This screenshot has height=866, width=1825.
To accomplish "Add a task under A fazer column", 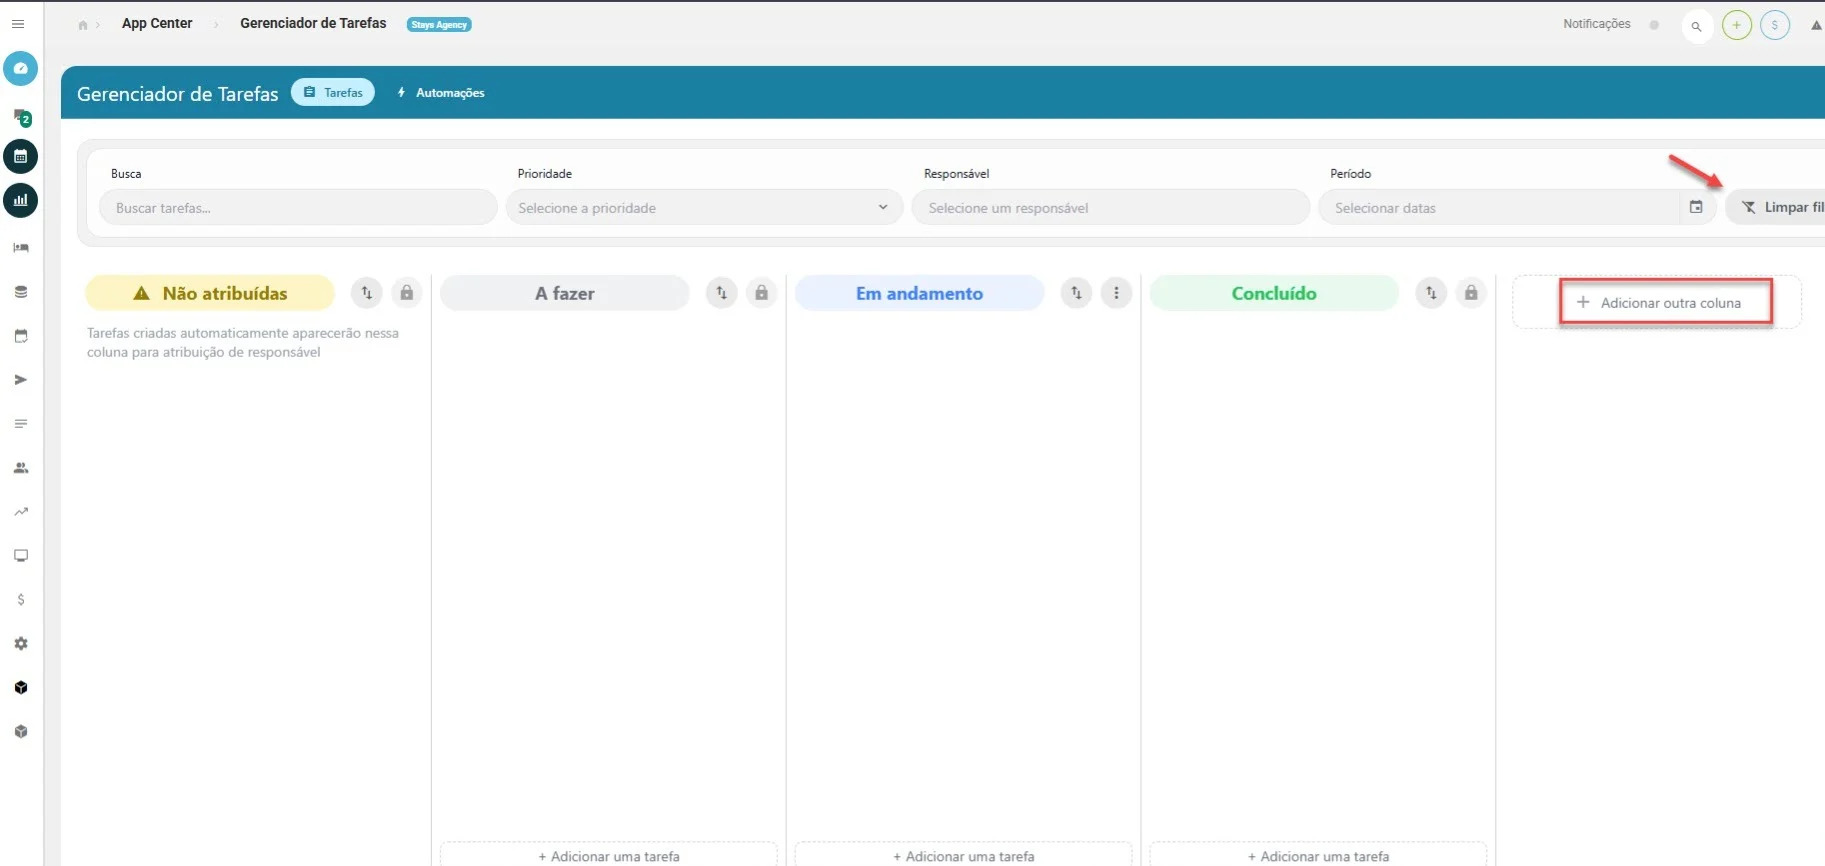I will (609, 855).
